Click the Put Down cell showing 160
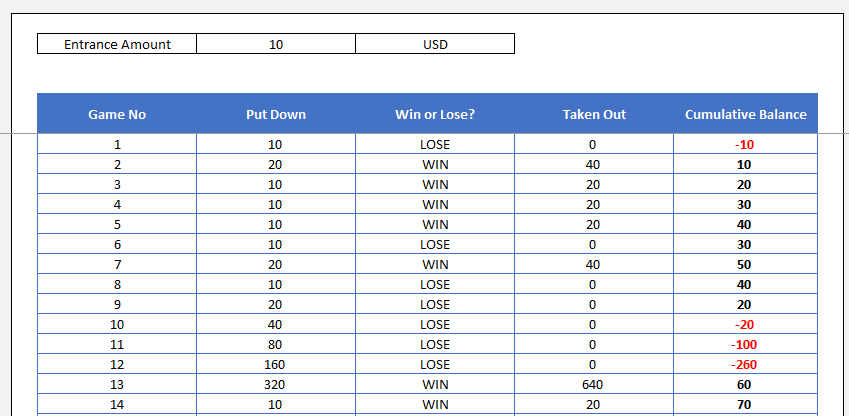Image resolution: width=849 pixels, height=416 pixels. pyautogui.click(x=276, y=364)
